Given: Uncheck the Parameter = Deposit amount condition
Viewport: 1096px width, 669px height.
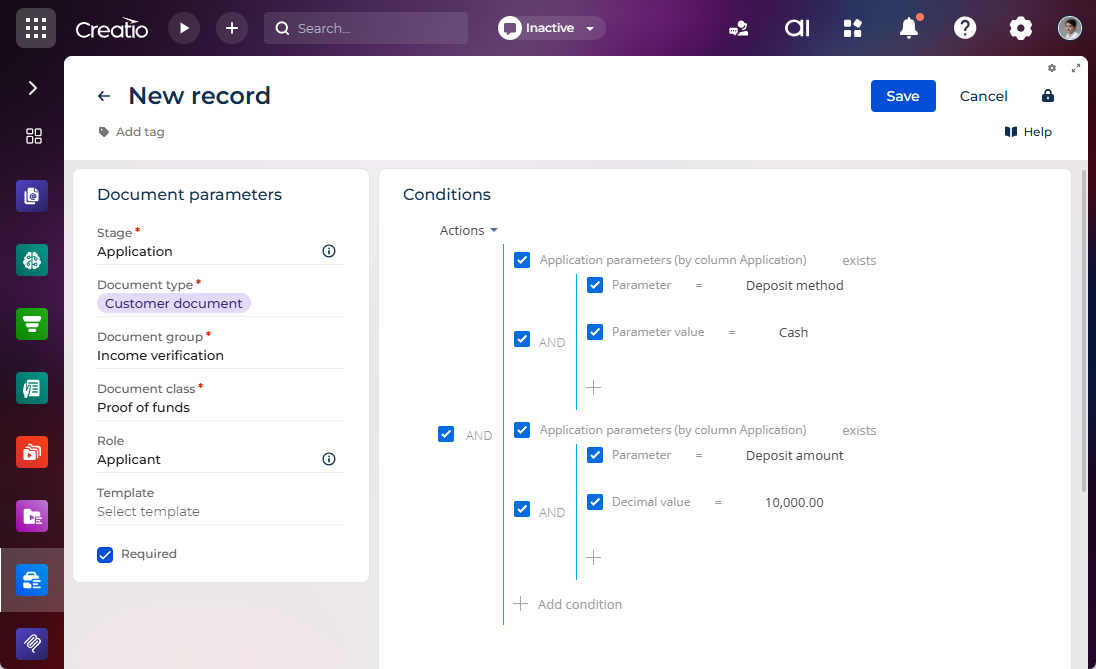Looking at the screenshot, I should pyautogui.click(x=595, y=455).
